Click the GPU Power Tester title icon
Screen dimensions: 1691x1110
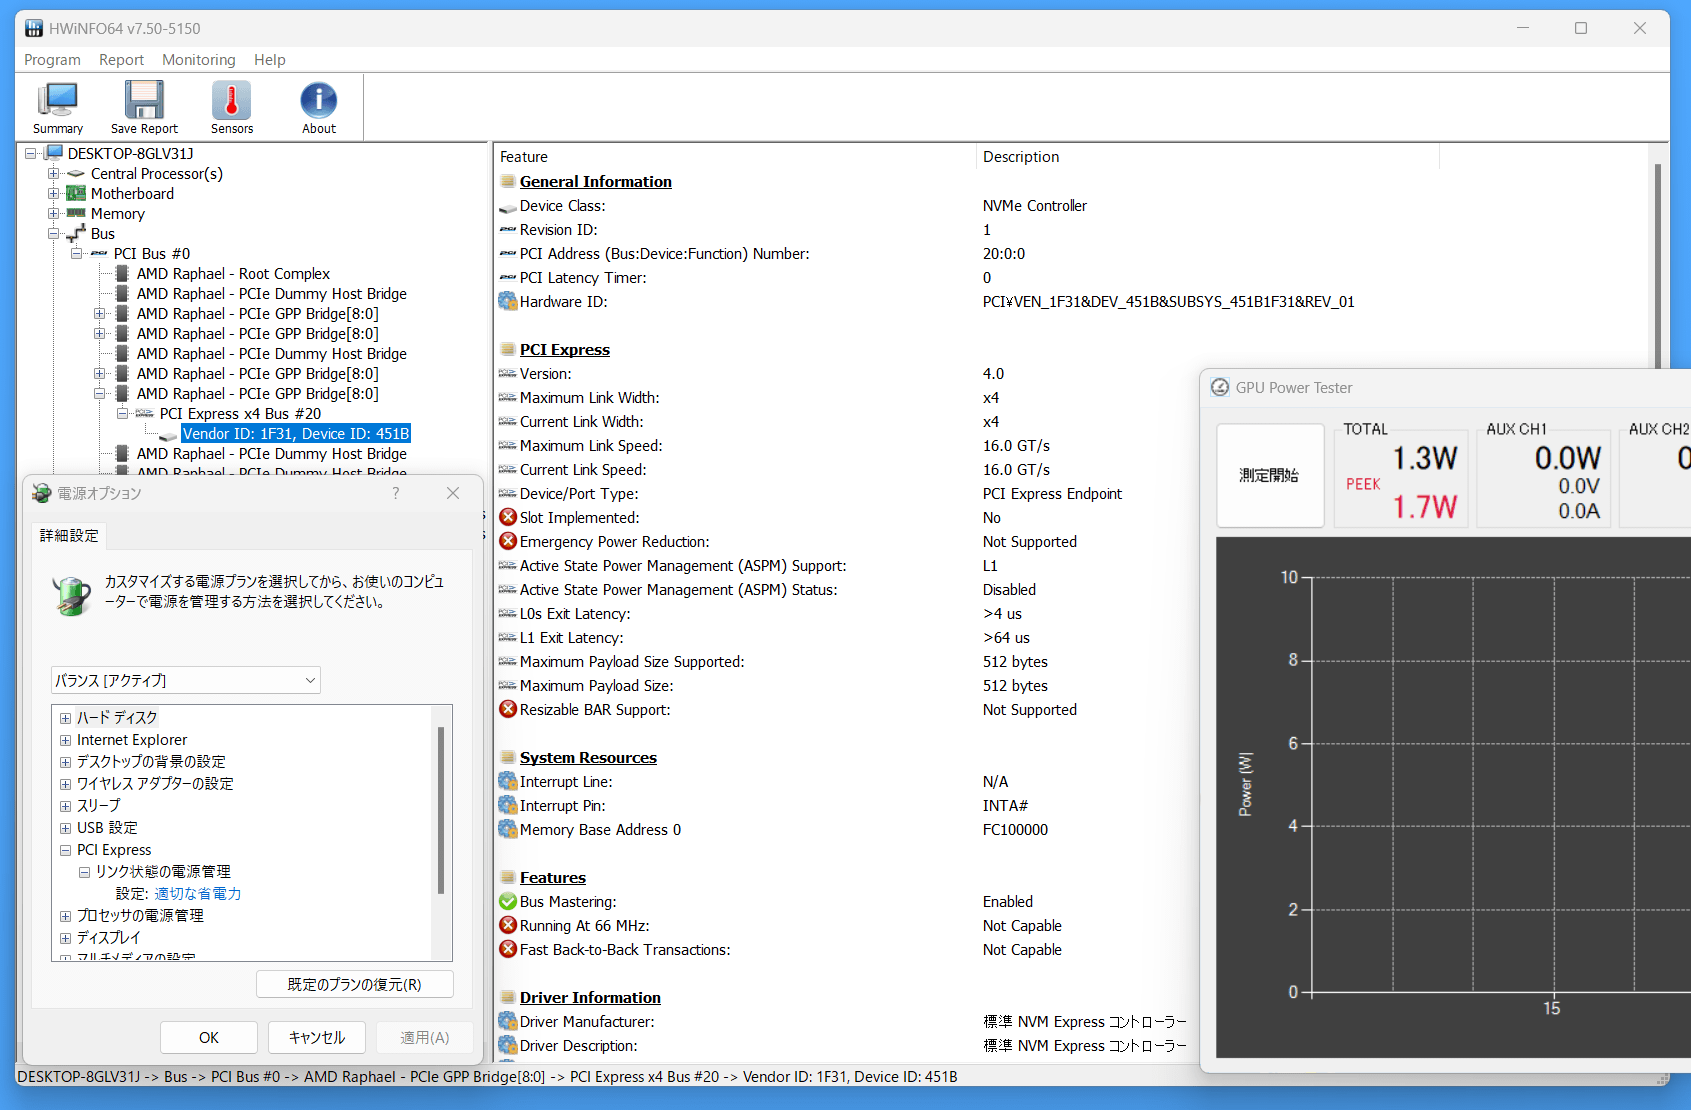point(1220,388)
